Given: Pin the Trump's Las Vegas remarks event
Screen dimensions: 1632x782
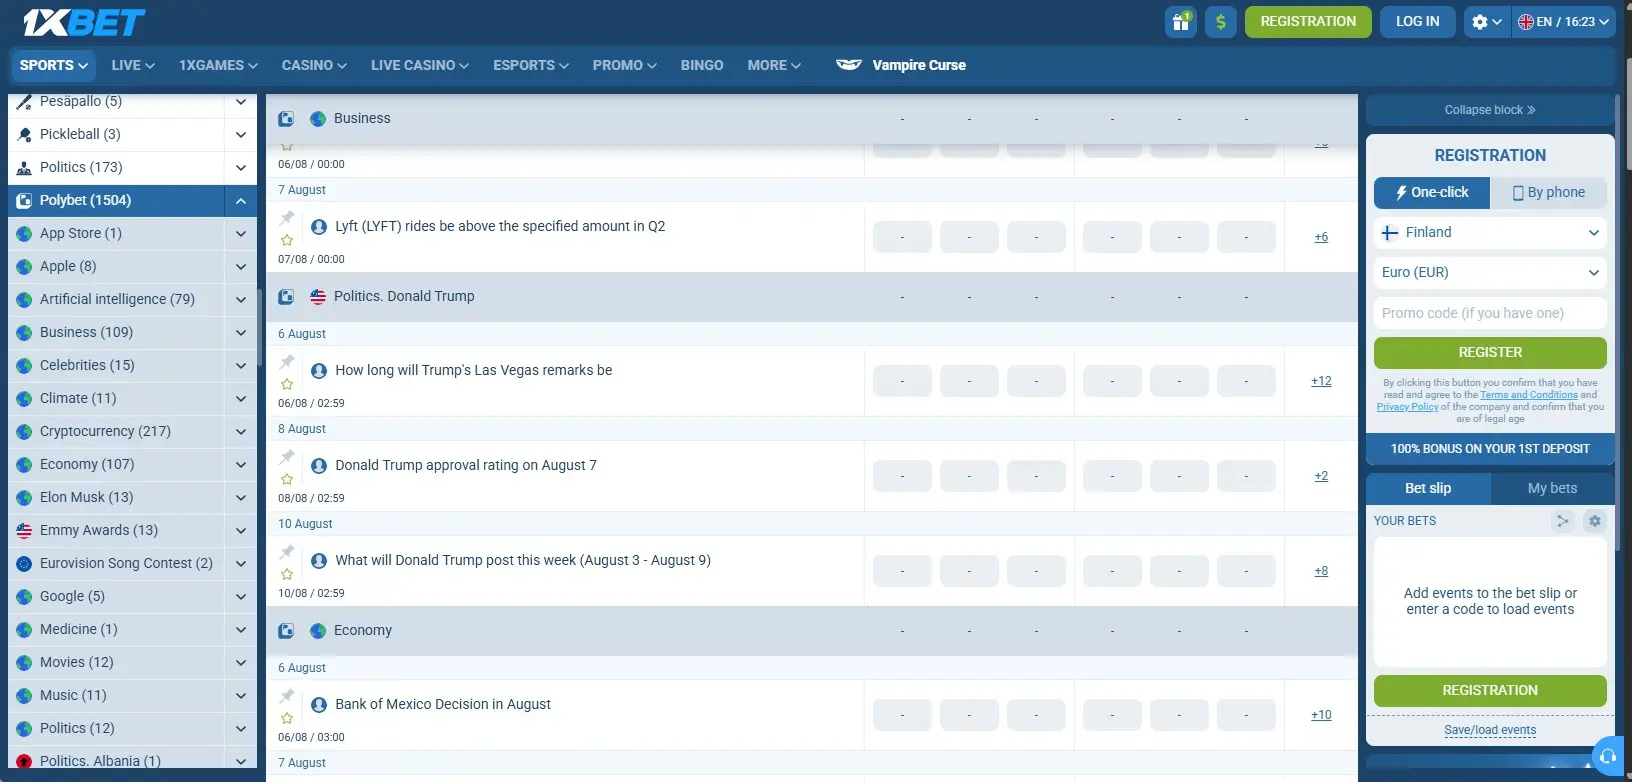Looking at the screenshot, I should click(287, 362).
